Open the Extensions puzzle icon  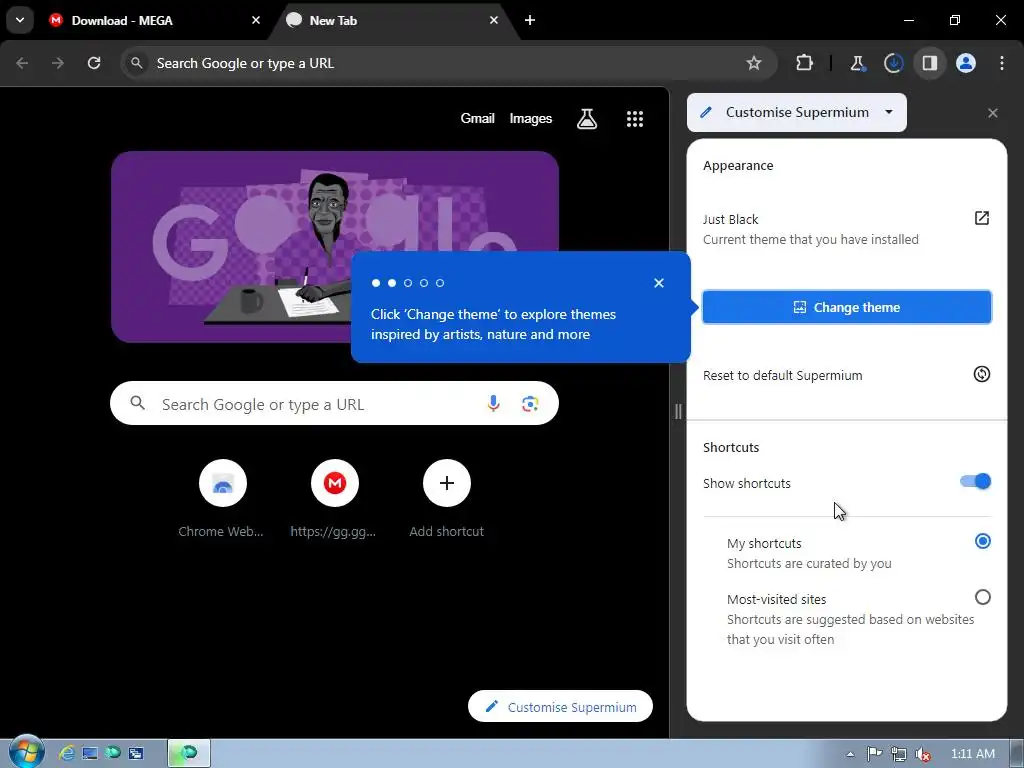pos(805,63)
